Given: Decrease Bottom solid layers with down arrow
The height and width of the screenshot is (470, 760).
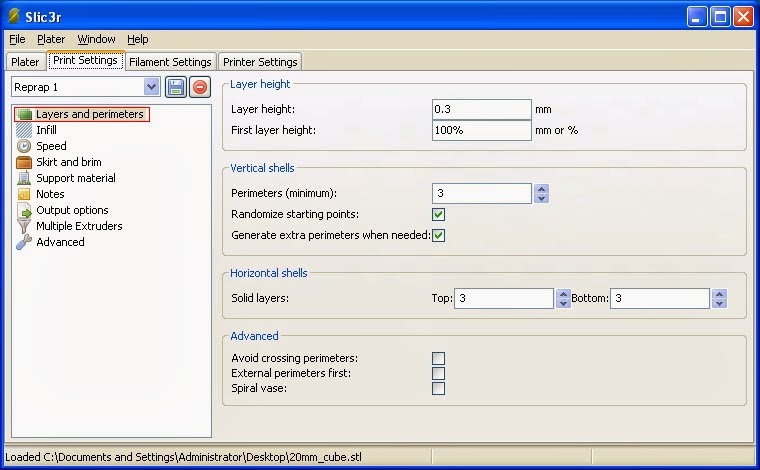Looking at the screenshot, I should [720, 304].
